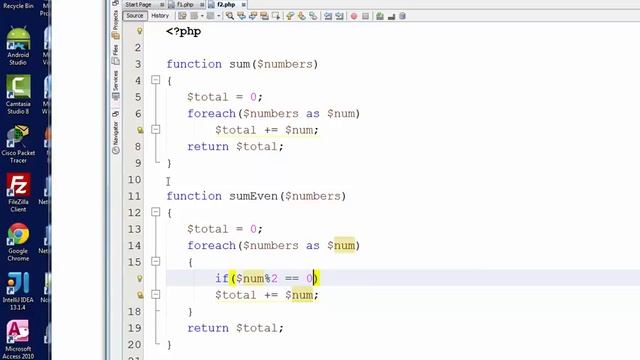Screen dimensions: 640x360
Task: Click the Shift Line Right icon
Action: (339, 16)
